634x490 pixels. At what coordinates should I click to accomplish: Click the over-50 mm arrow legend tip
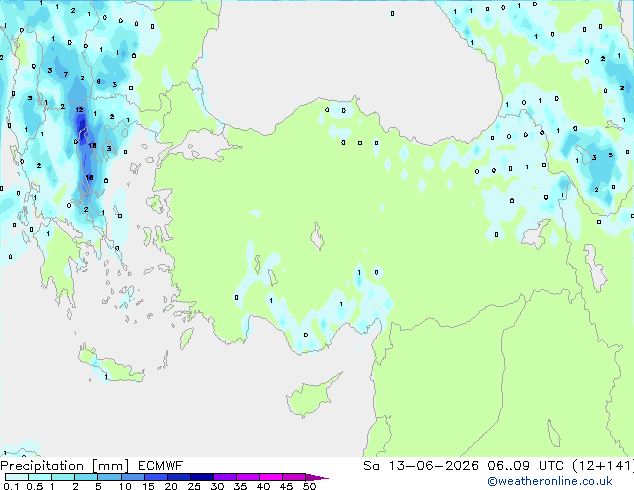[x=317, y=477]
